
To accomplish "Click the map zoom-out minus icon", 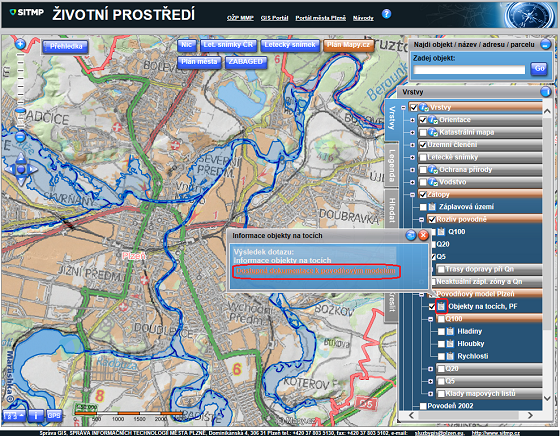I will coord(21,137).
